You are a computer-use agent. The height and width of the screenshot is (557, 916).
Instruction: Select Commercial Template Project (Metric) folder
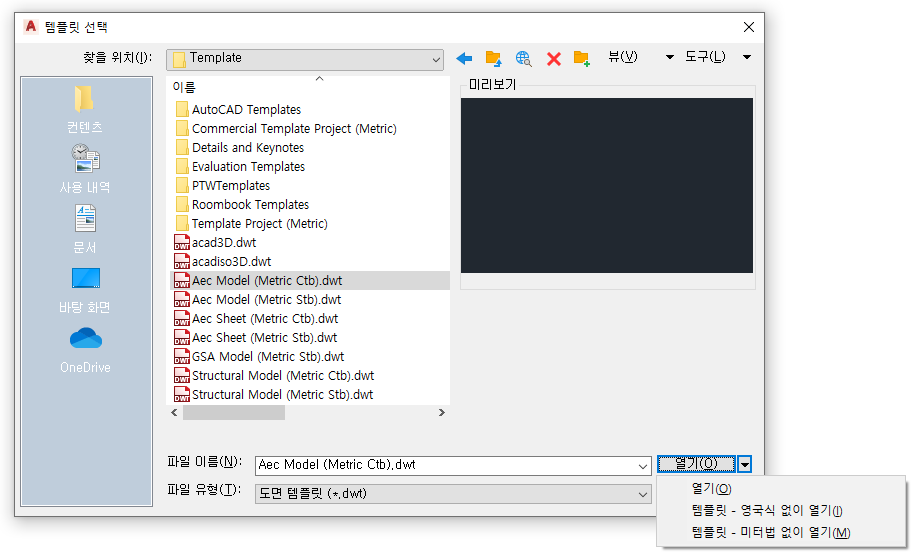[286, 129]
